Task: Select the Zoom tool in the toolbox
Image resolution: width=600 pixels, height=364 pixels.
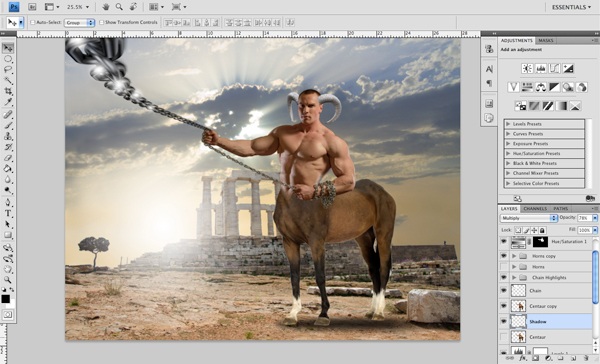Action: pos(8,280)
